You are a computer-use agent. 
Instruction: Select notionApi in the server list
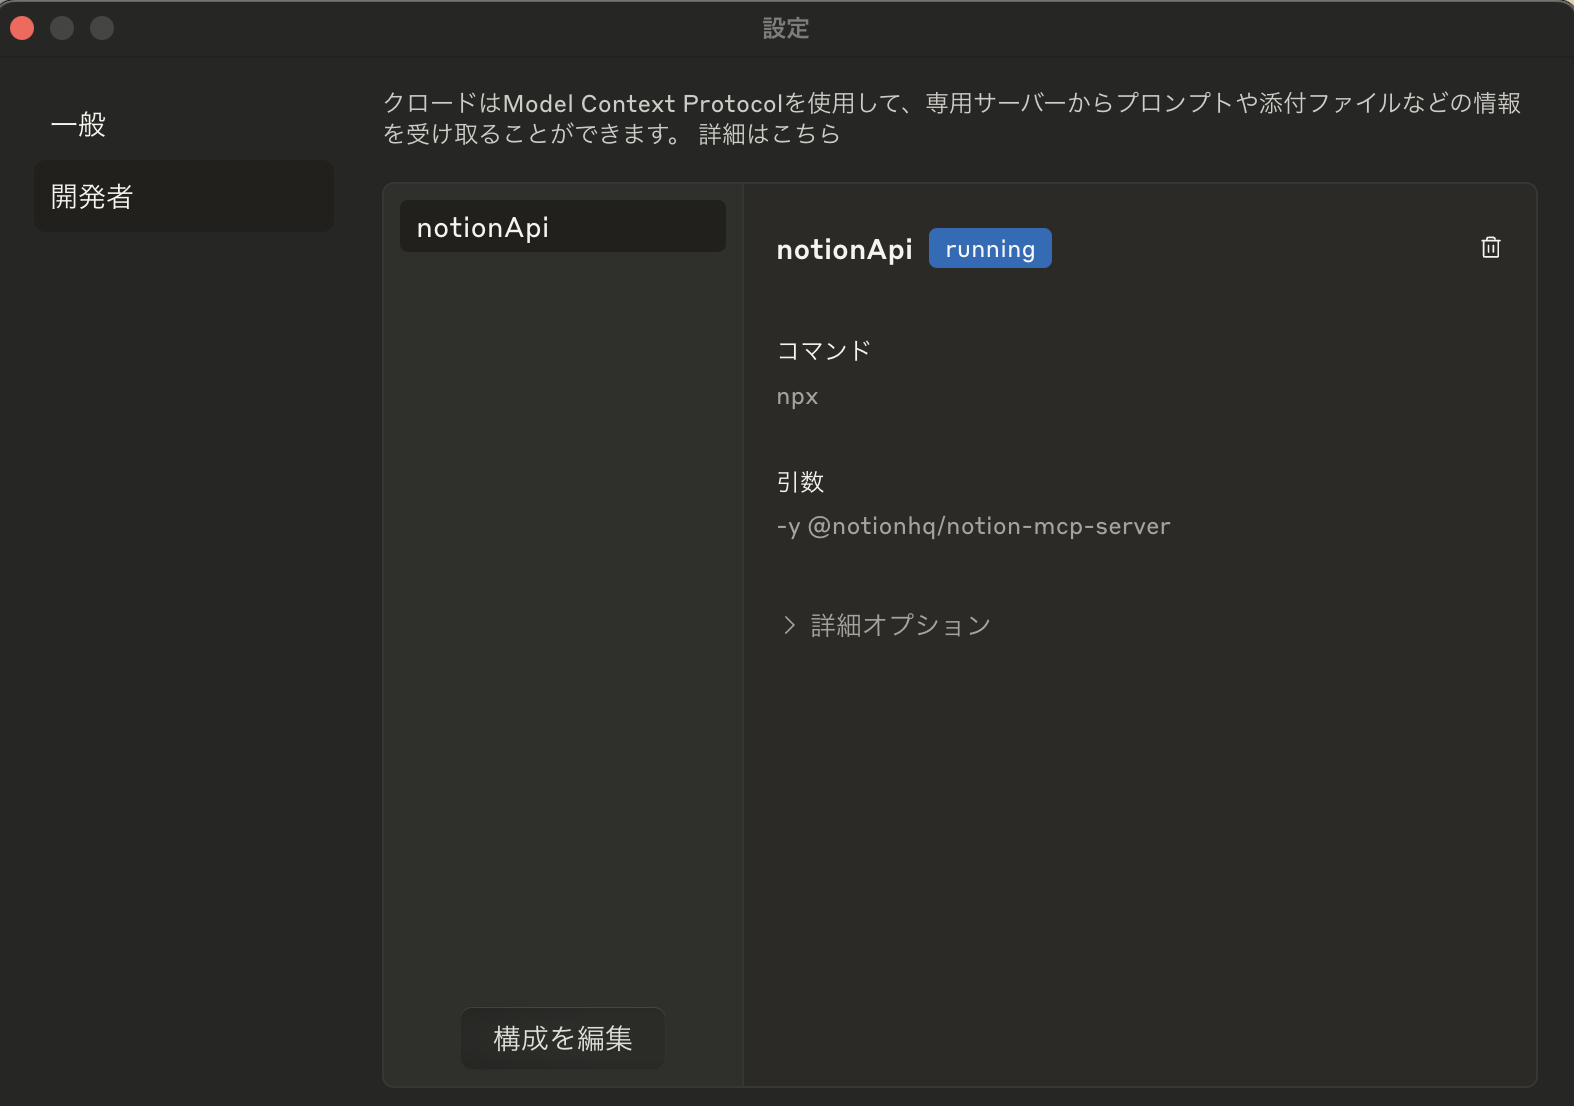563,227
